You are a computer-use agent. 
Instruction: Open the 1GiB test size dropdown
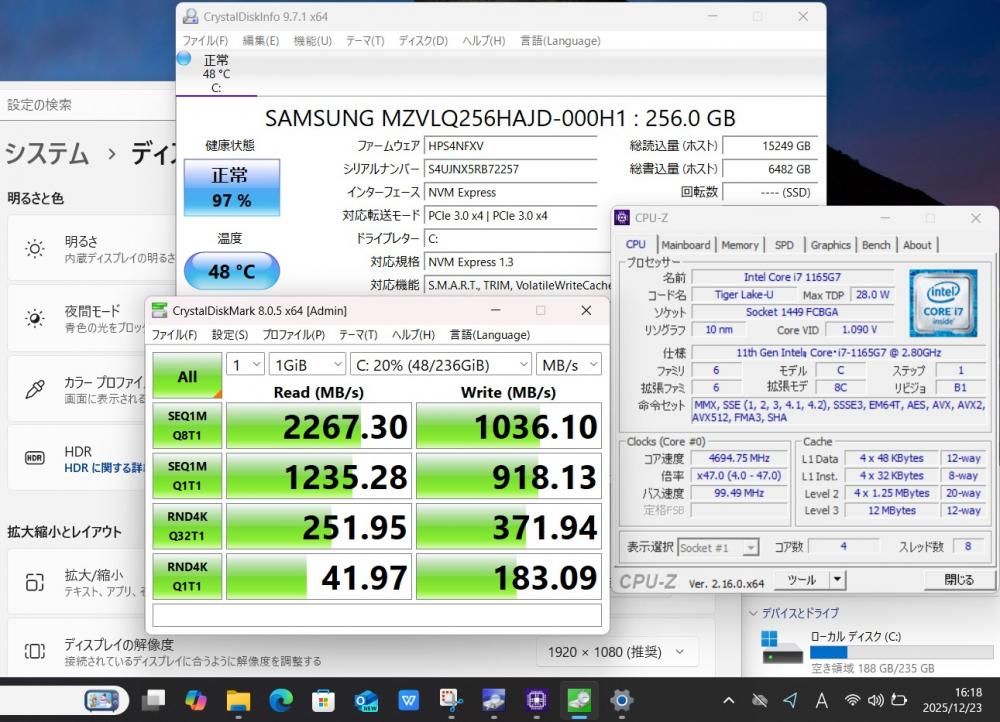[x=307, y=365]
